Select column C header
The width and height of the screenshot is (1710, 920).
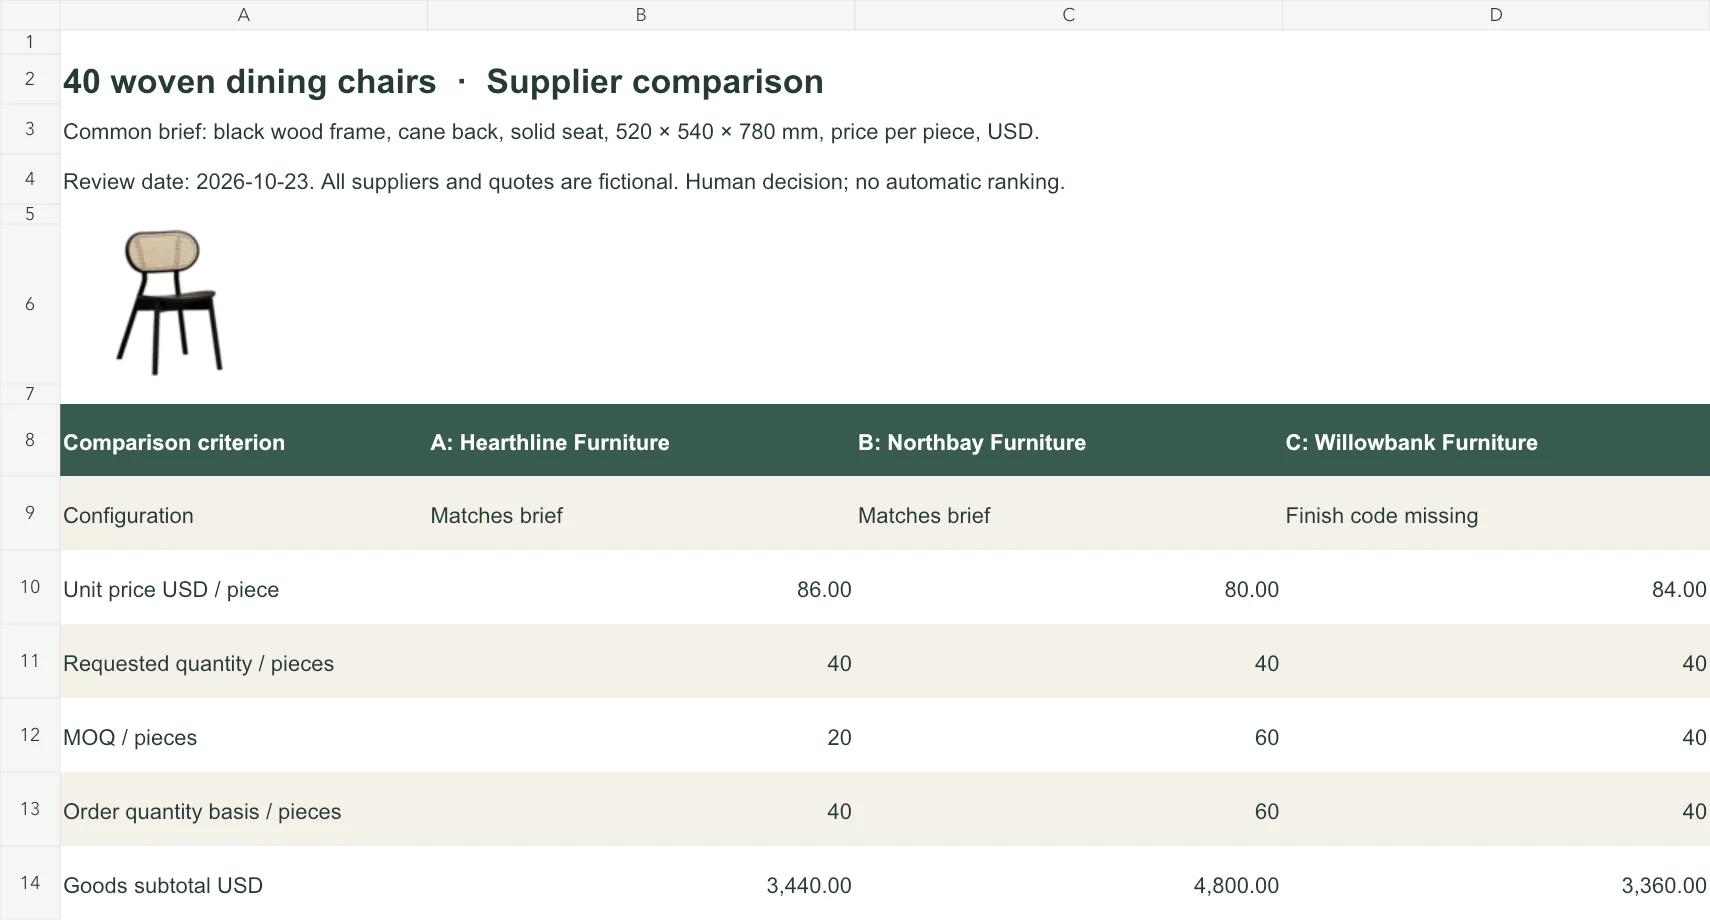1069,15
